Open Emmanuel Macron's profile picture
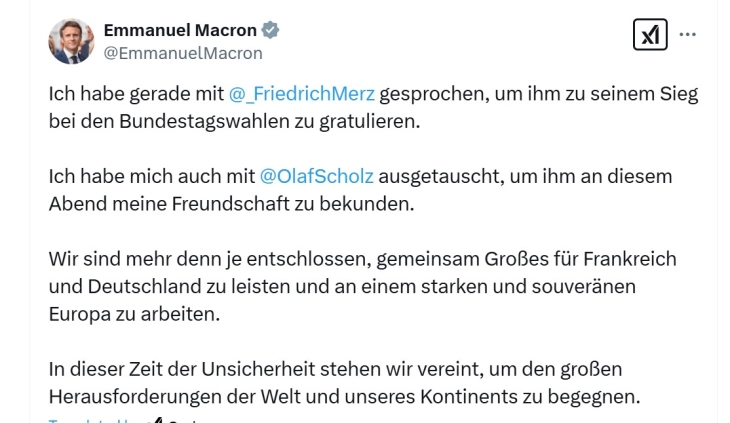This screenshot has height=423, width=730. [x=71, y=41]
